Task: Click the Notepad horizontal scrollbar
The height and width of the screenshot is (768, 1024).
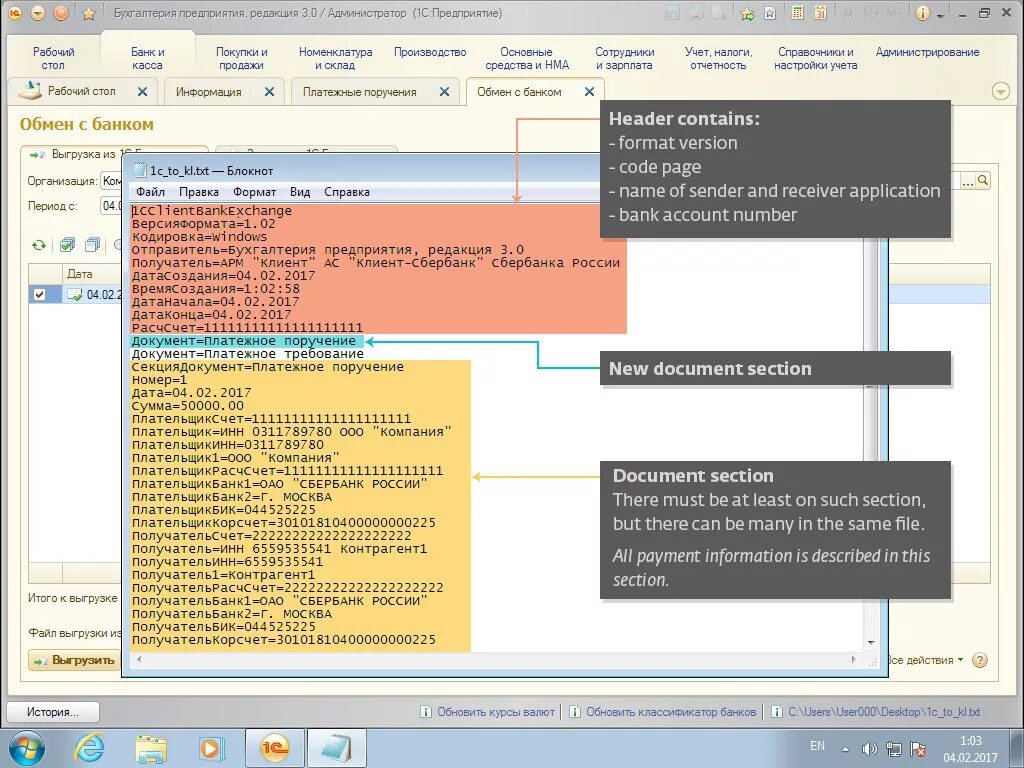Action: click(496, 660)
